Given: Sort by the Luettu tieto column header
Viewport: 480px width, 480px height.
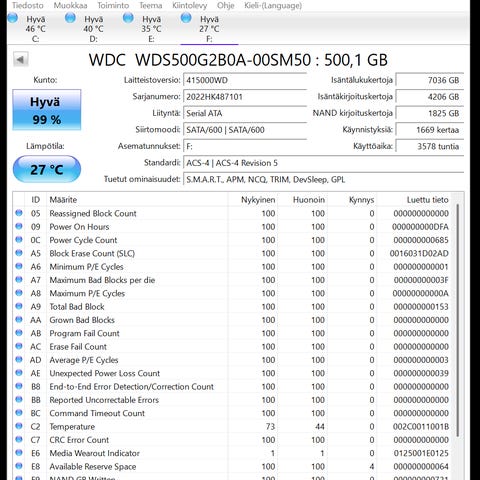Looking at the screenshot, I should tap(414, 200).
